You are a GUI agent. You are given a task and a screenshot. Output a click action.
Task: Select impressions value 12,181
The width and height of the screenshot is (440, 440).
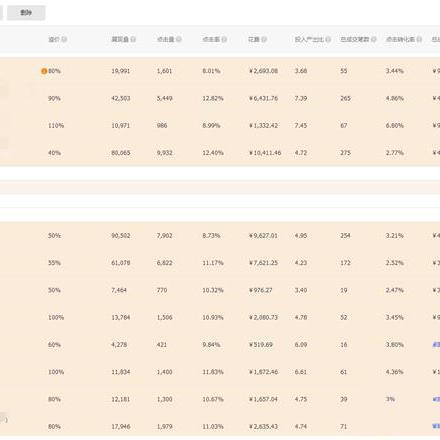tap(121, 400)
